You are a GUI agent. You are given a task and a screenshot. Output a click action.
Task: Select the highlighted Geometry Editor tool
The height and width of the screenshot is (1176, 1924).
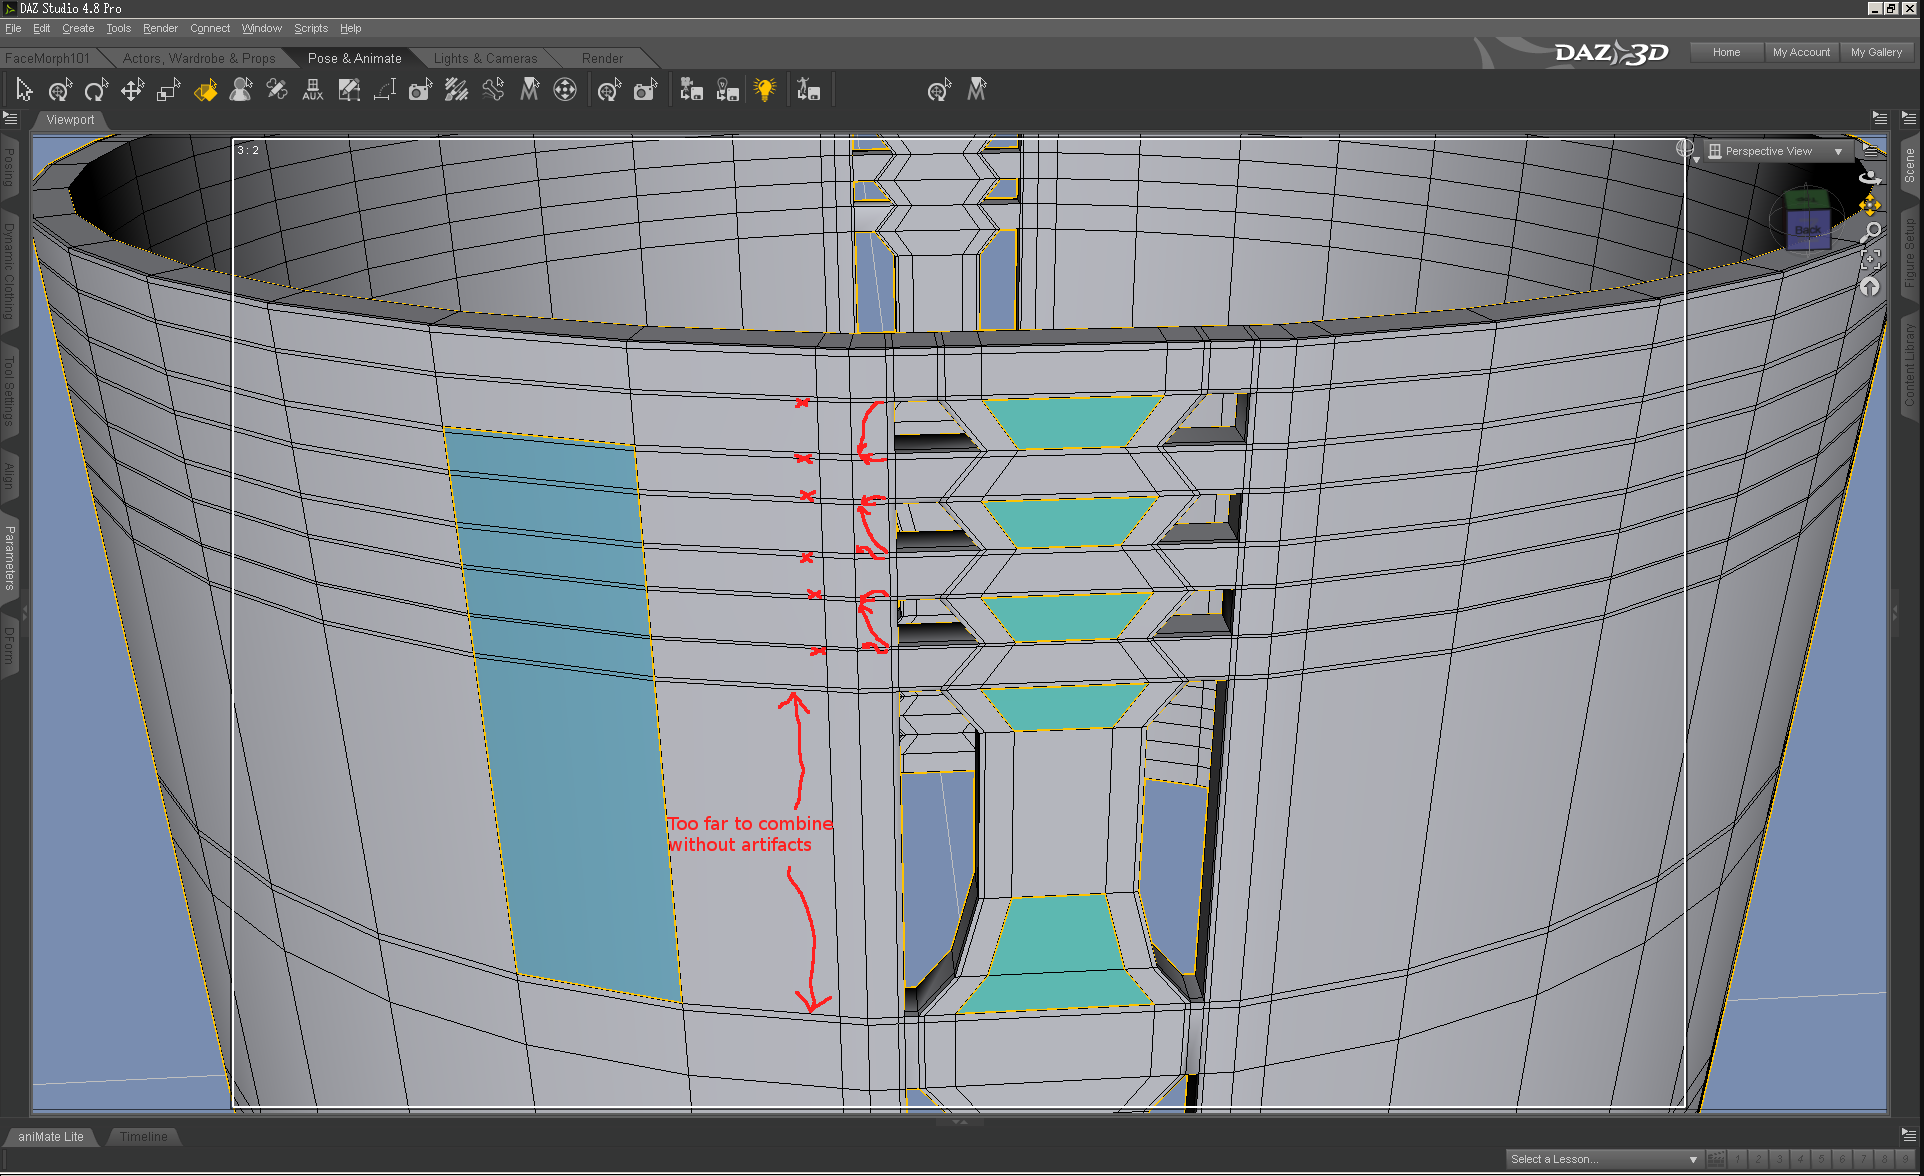[205, 91]
